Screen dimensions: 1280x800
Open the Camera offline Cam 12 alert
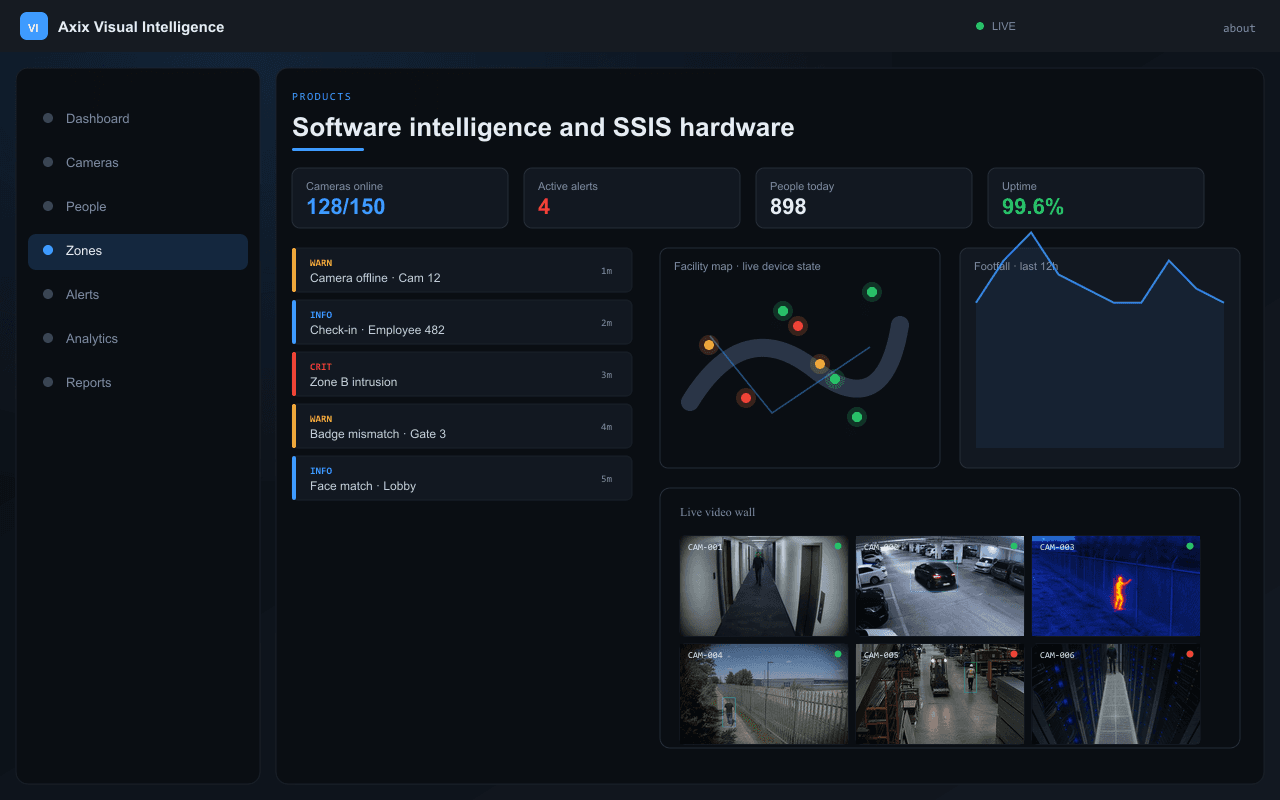pos(462,270)
